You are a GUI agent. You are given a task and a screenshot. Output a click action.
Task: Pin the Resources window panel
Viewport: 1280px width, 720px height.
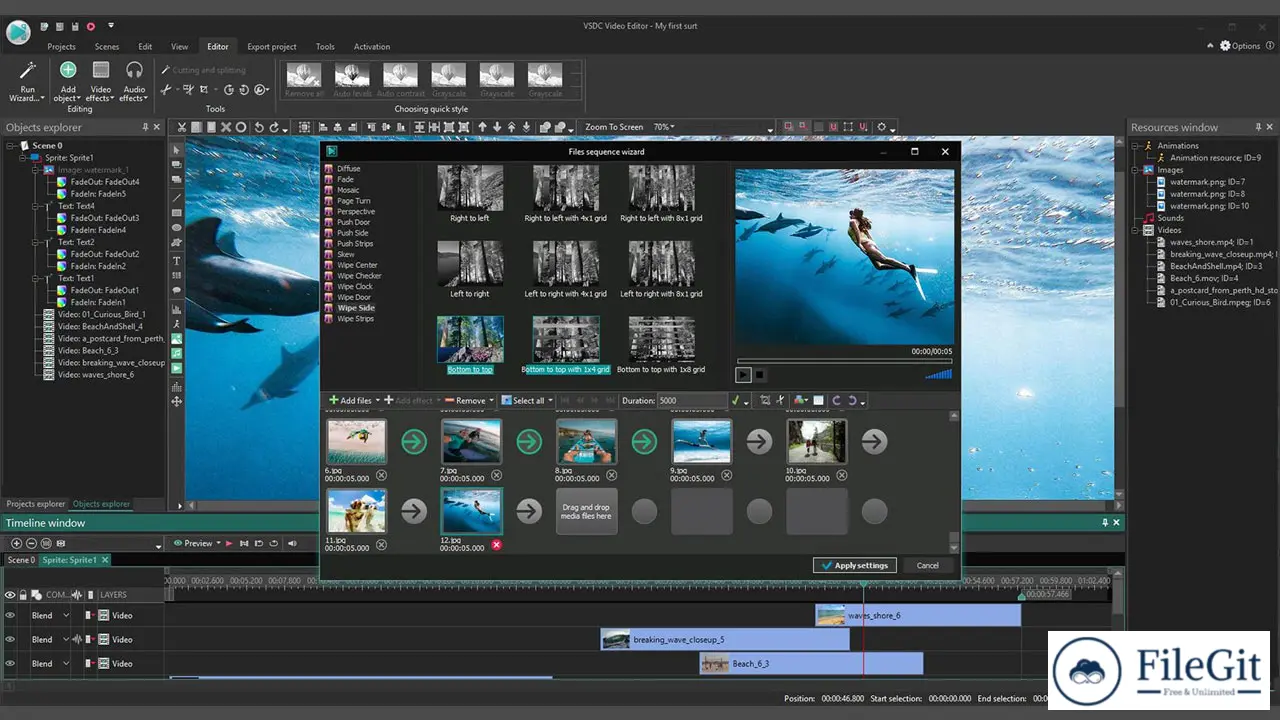(x=1258, y=127)
